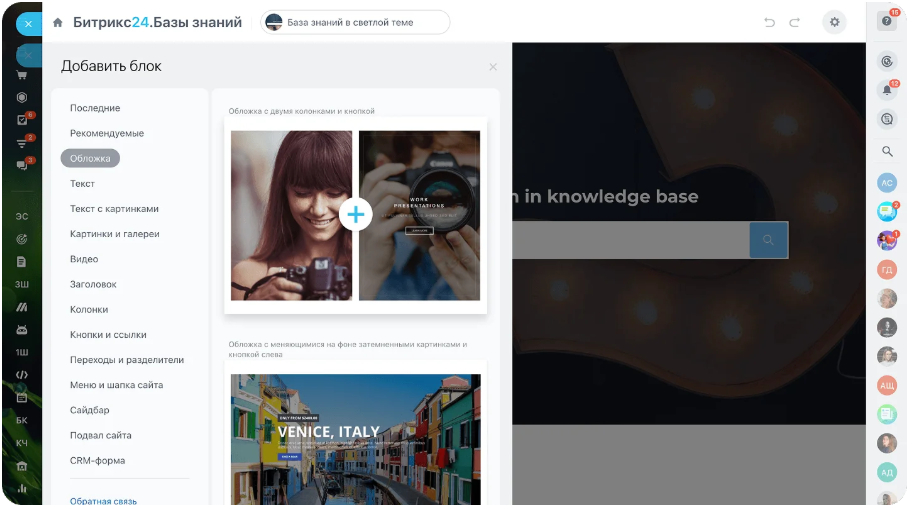
Task: Click the redo arrow in the top bar
Action: point(794,22)
